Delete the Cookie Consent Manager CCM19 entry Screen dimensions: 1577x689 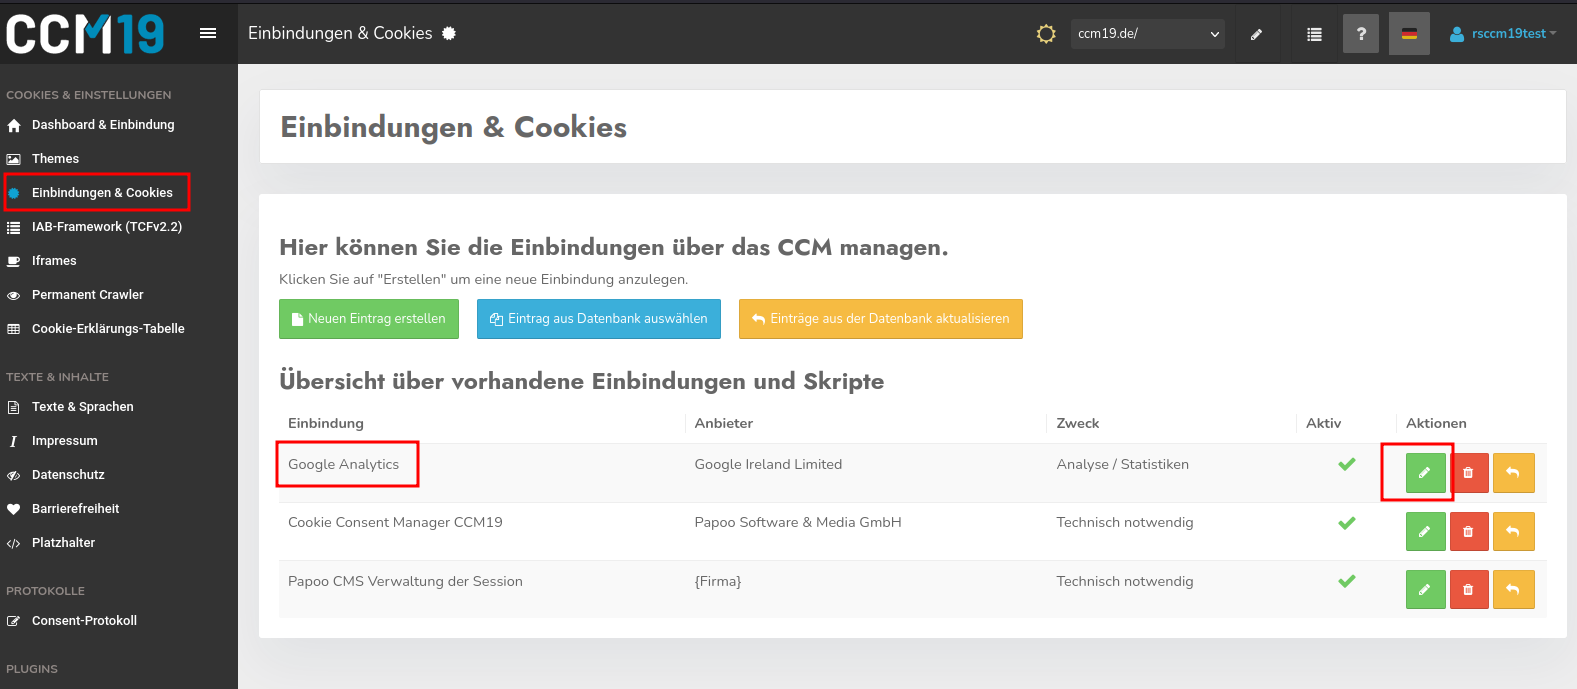[x=1468, y=532]
